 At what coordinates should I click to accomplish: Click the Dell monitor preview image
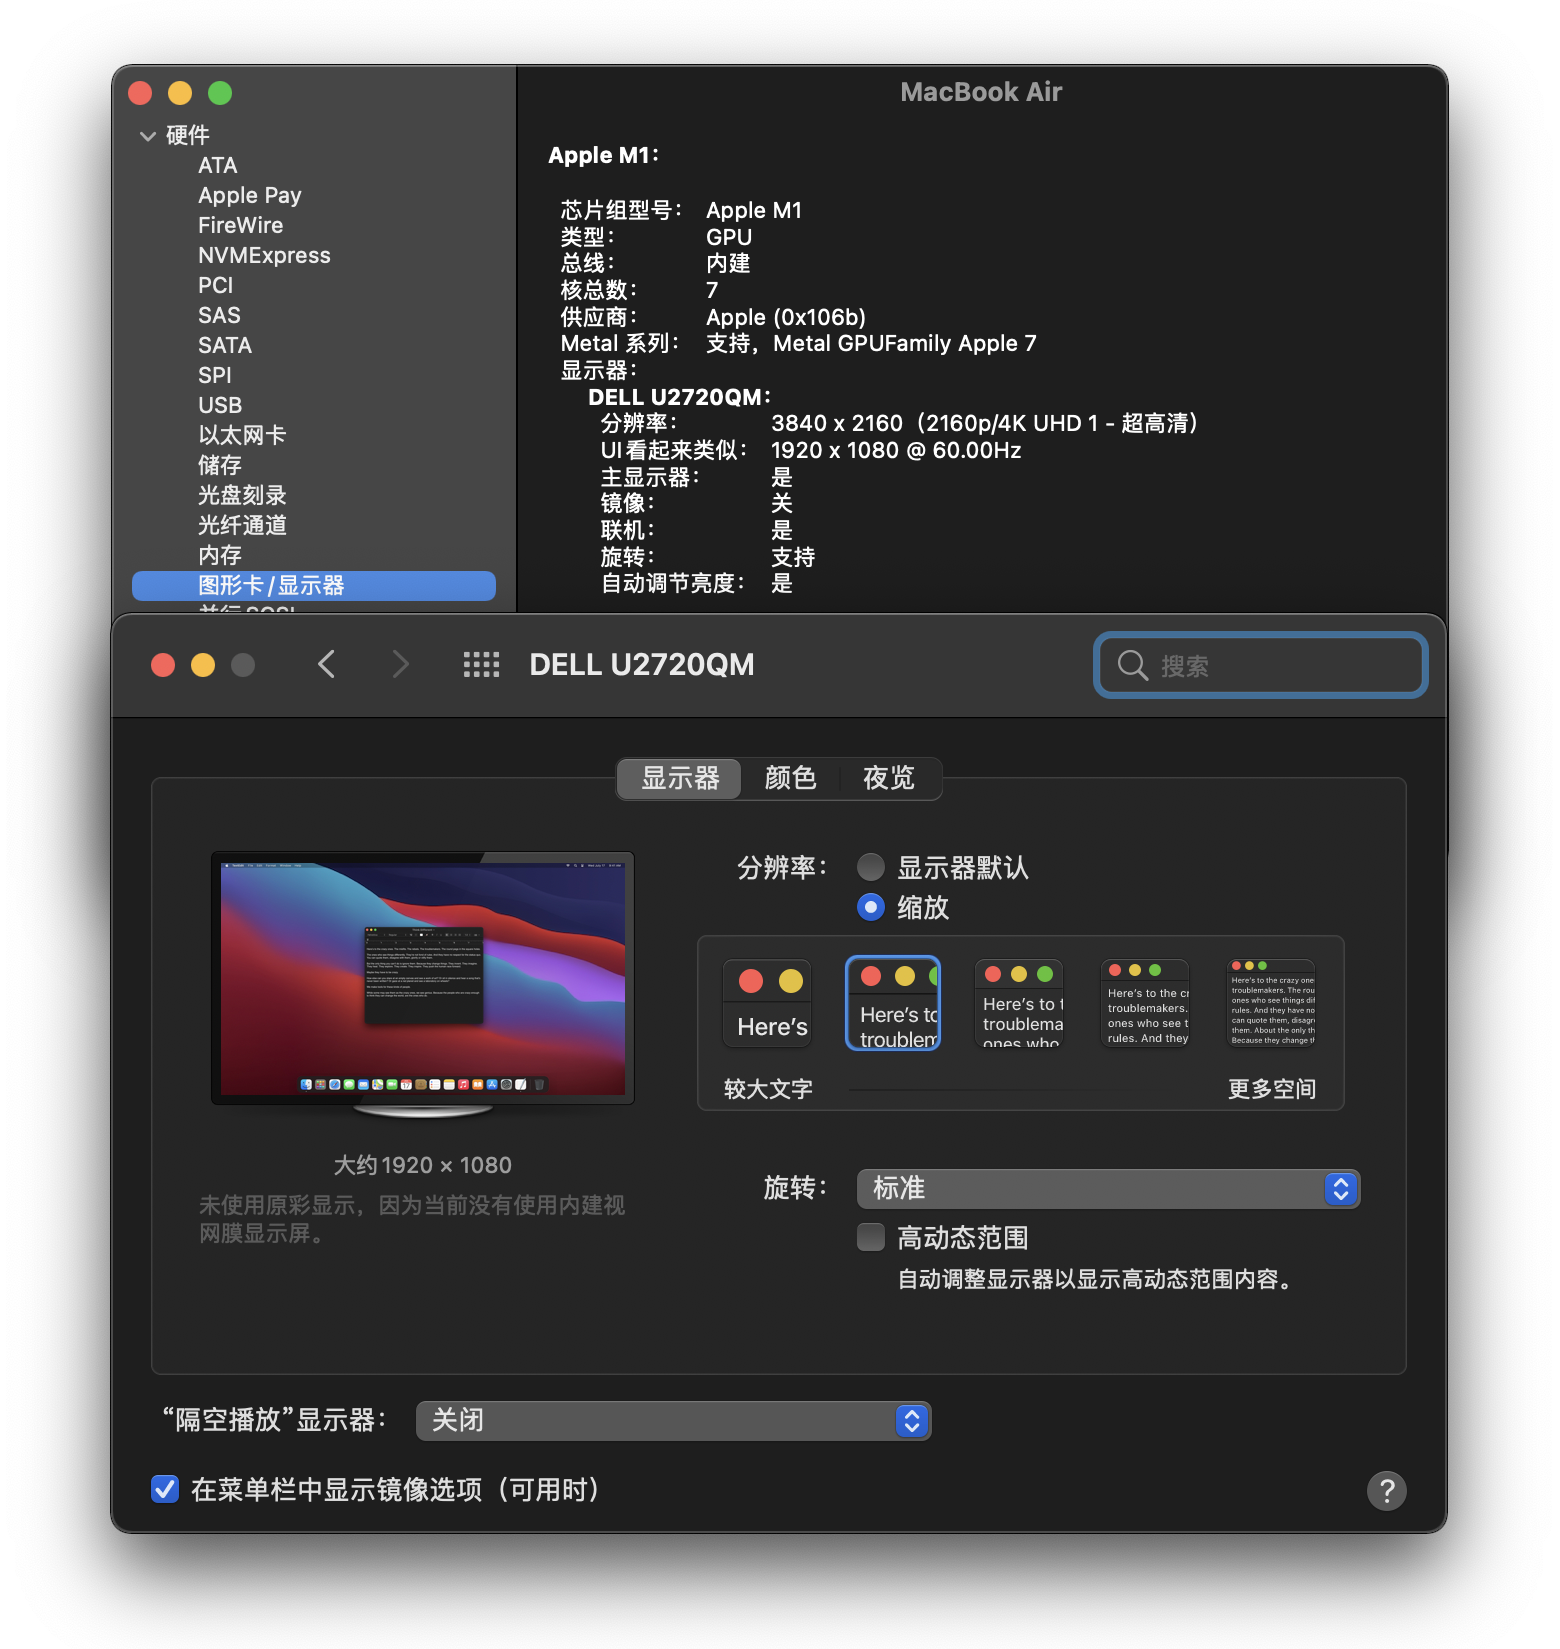tap(423, 980)
